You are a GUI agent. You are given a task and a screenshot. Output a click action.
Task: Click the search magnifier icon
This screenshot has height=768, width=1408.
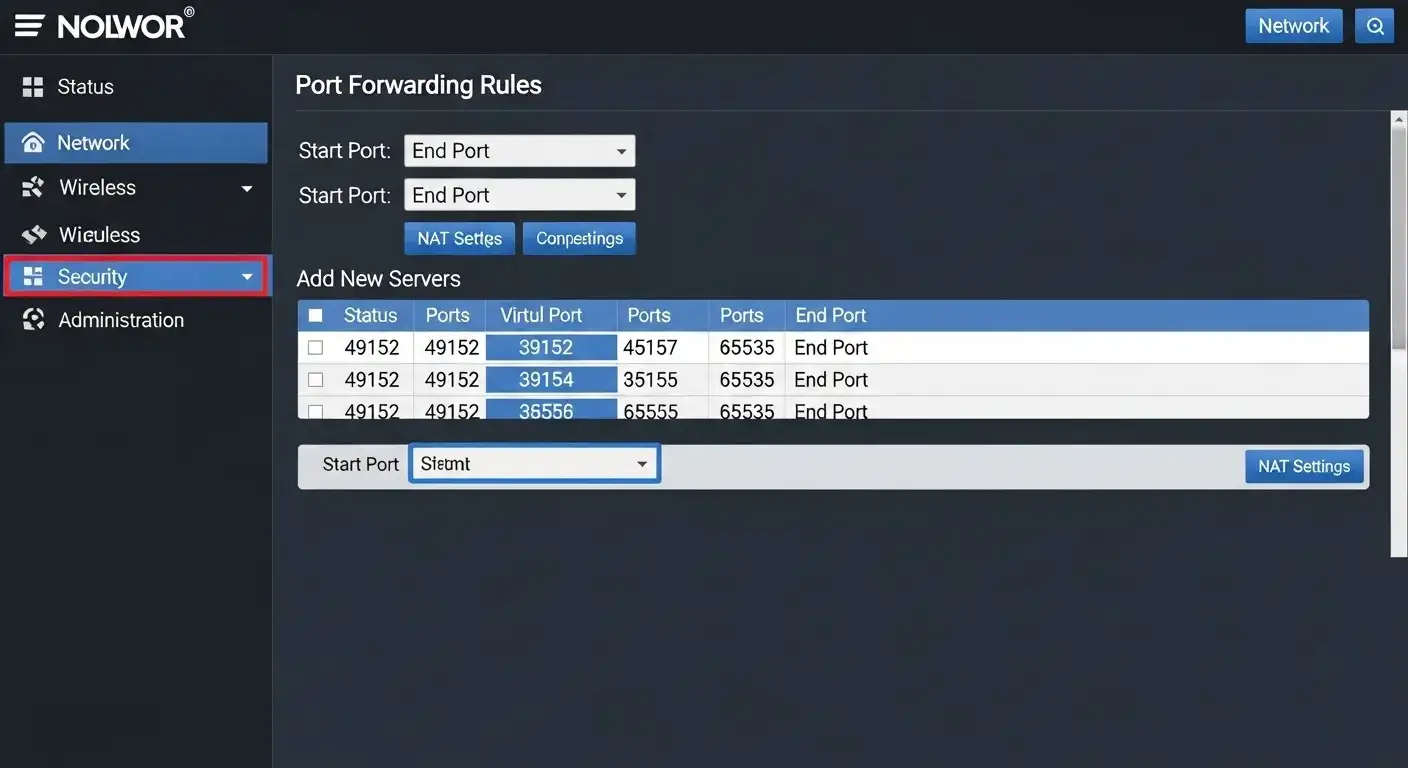[1374, 25]
